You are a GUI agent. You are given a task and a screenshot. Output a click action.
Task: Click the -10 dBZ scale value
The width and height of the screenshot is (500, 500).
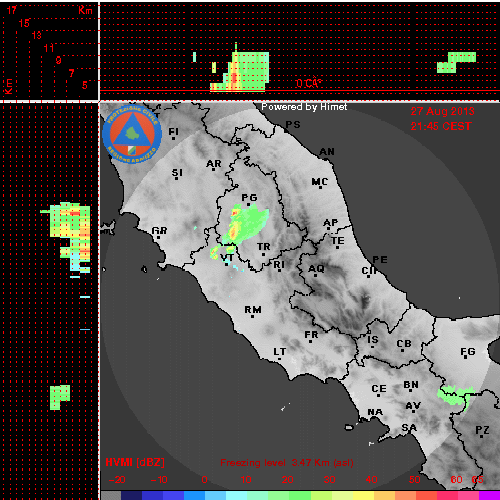coord(159,480)
